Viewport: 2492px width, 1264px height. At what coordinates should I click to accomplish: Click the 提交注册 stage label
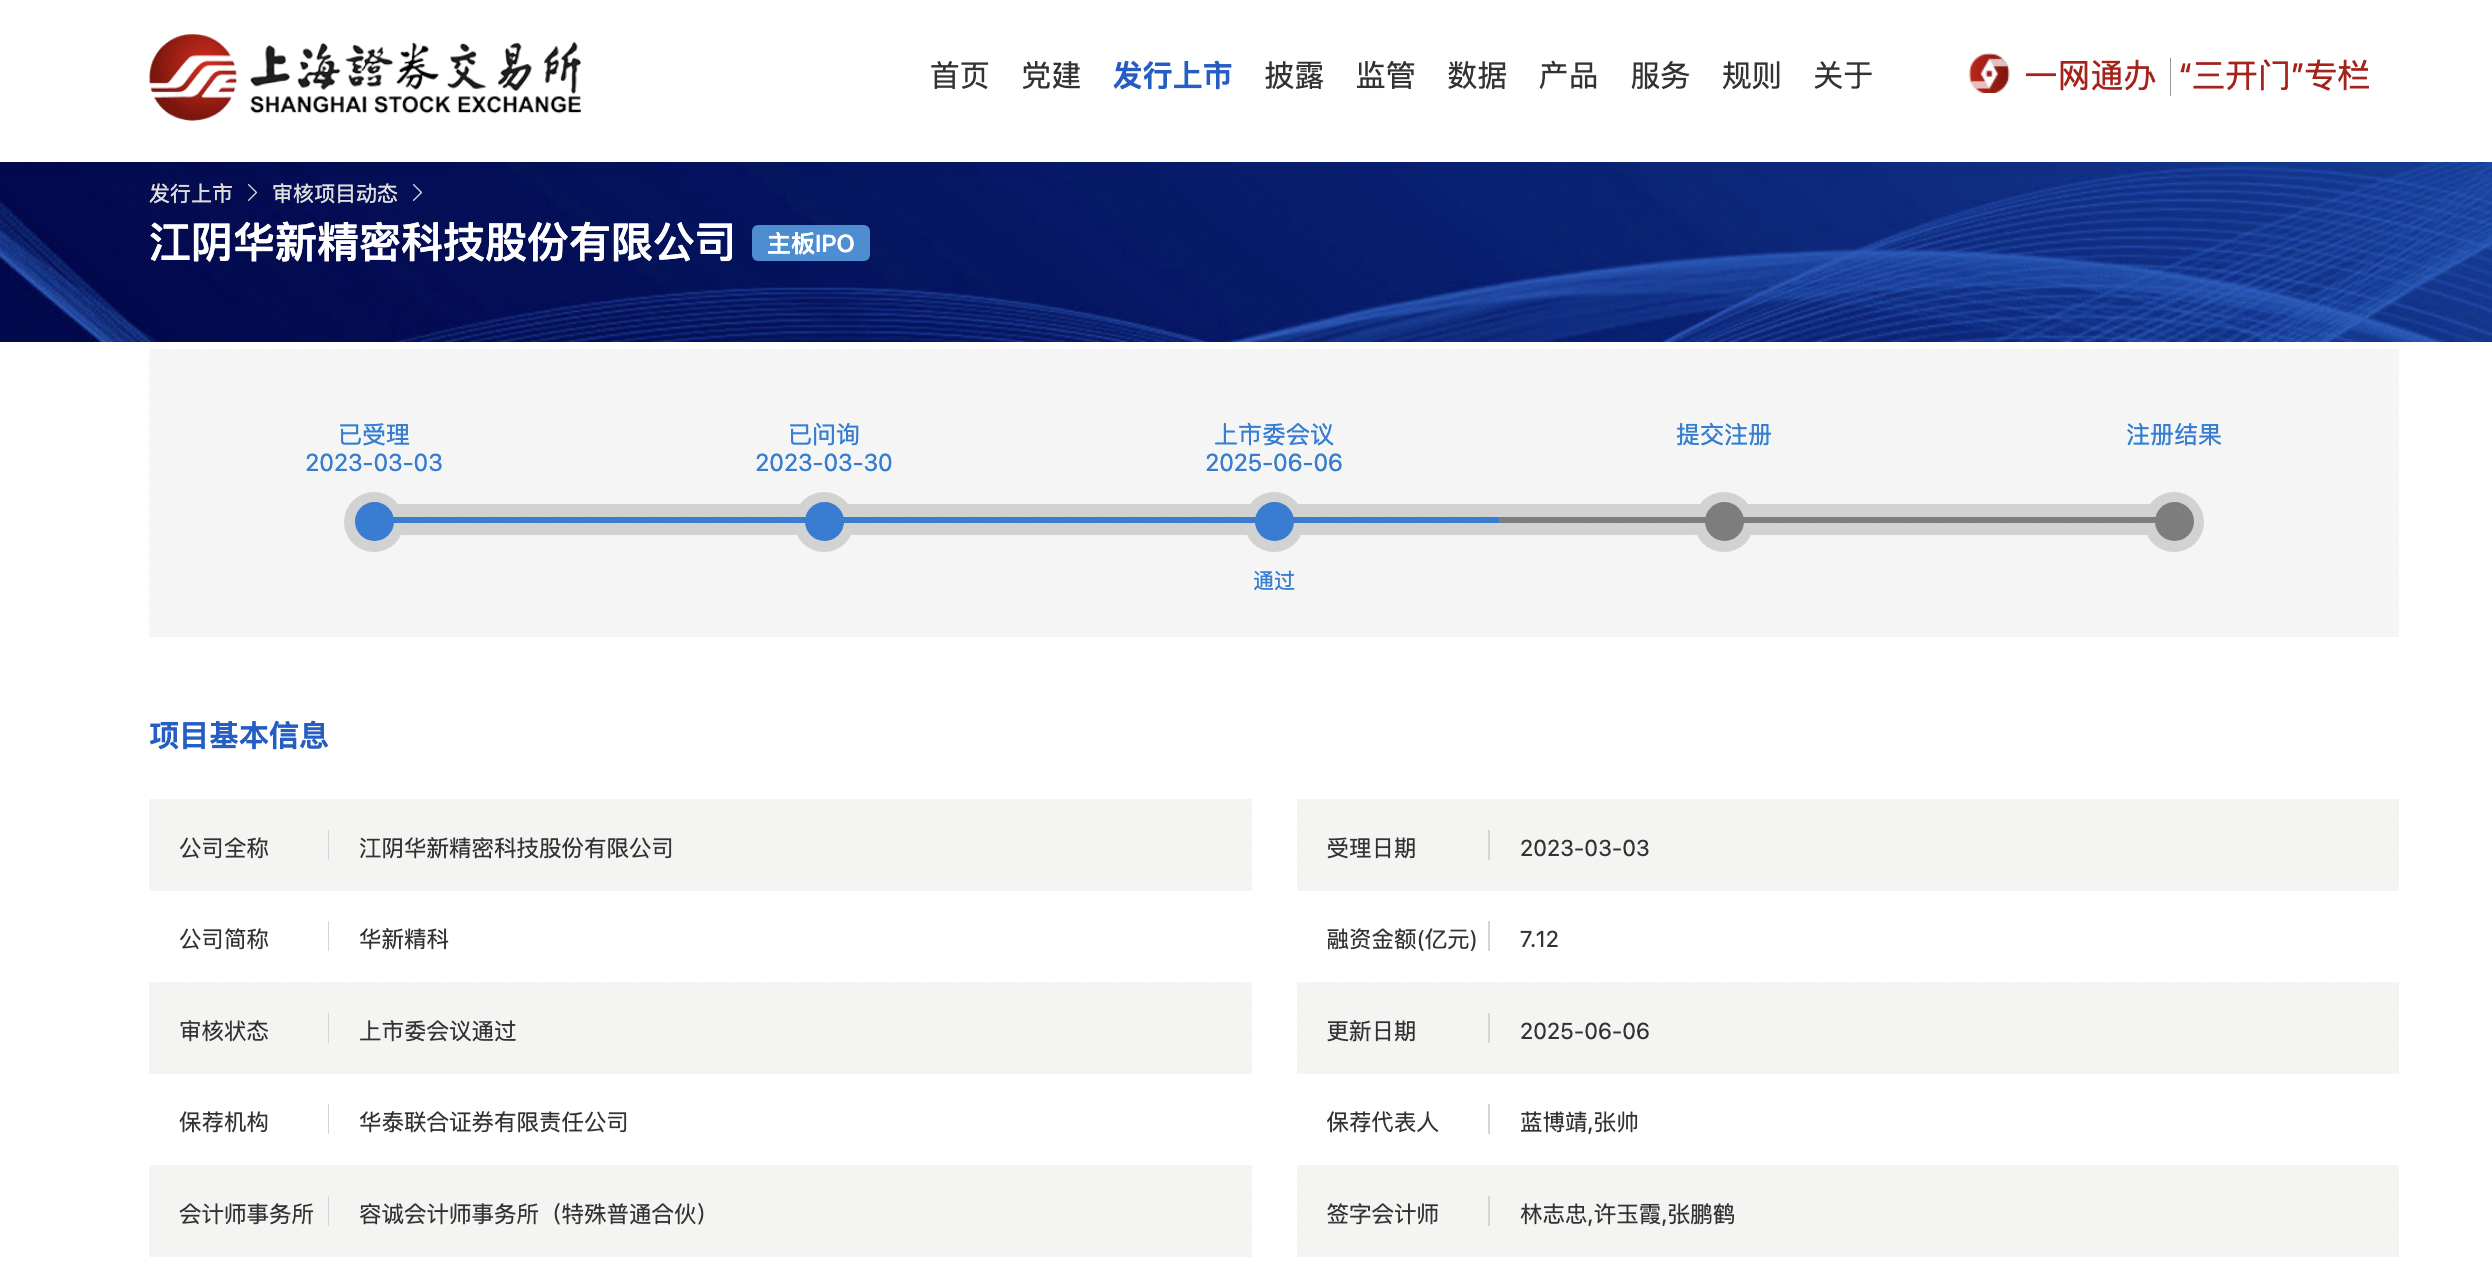pos(1724,435)
